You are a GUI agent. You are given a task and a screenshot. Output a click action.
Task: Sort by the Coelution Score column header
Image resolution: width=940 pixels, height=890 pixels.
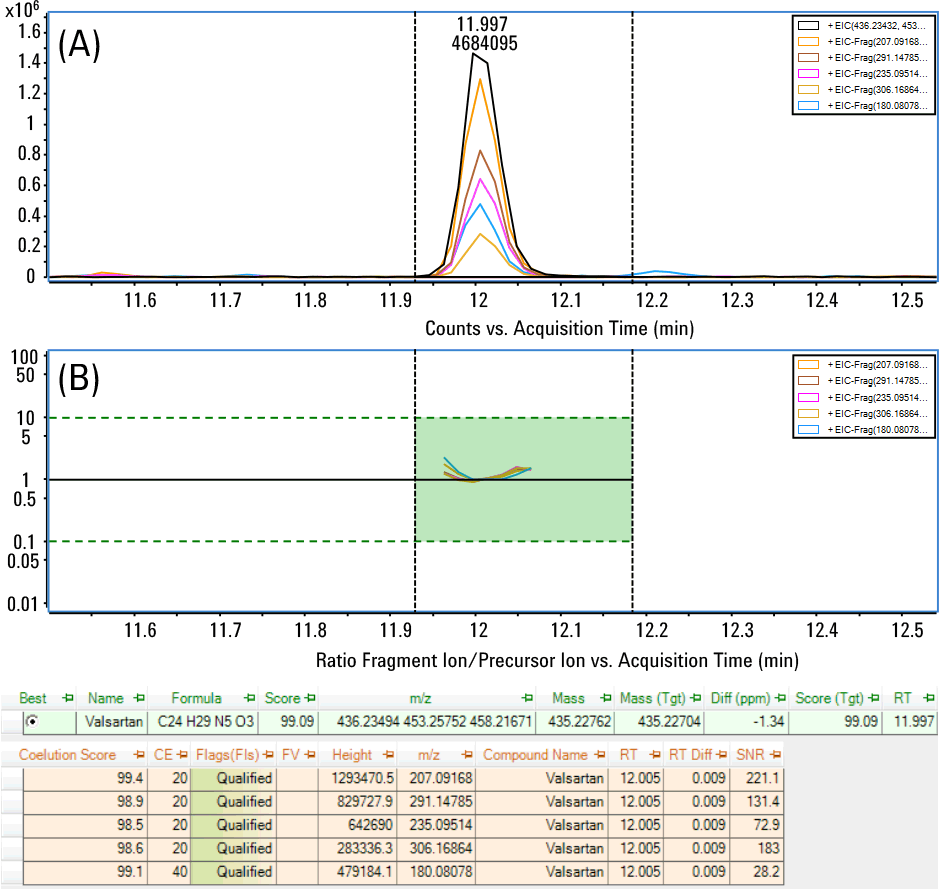click(x=68, y=755)
